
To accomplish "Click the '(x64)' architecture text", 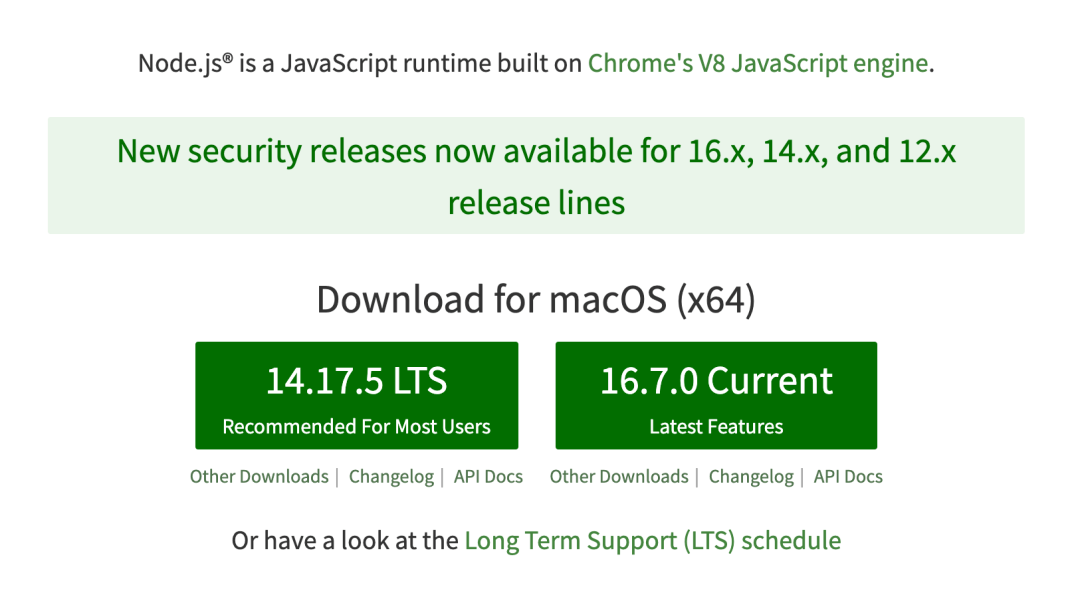I will point(716,299).
